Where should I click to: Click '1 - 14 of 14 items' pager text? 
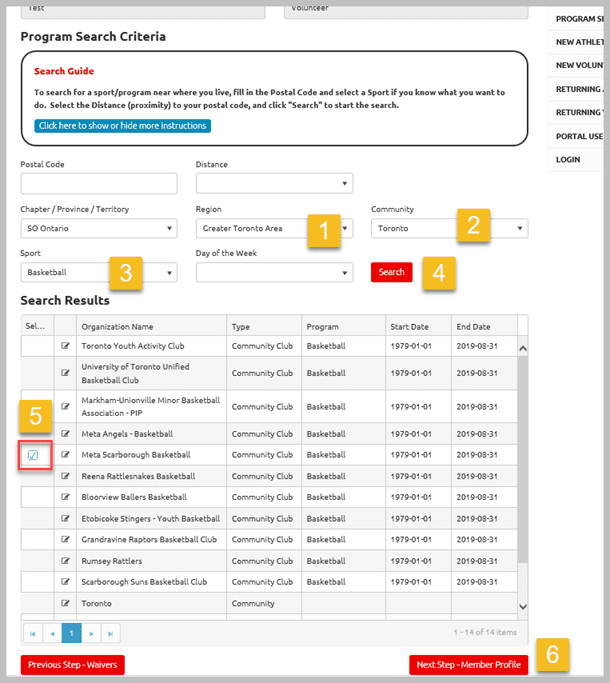(x=485, y=632)
